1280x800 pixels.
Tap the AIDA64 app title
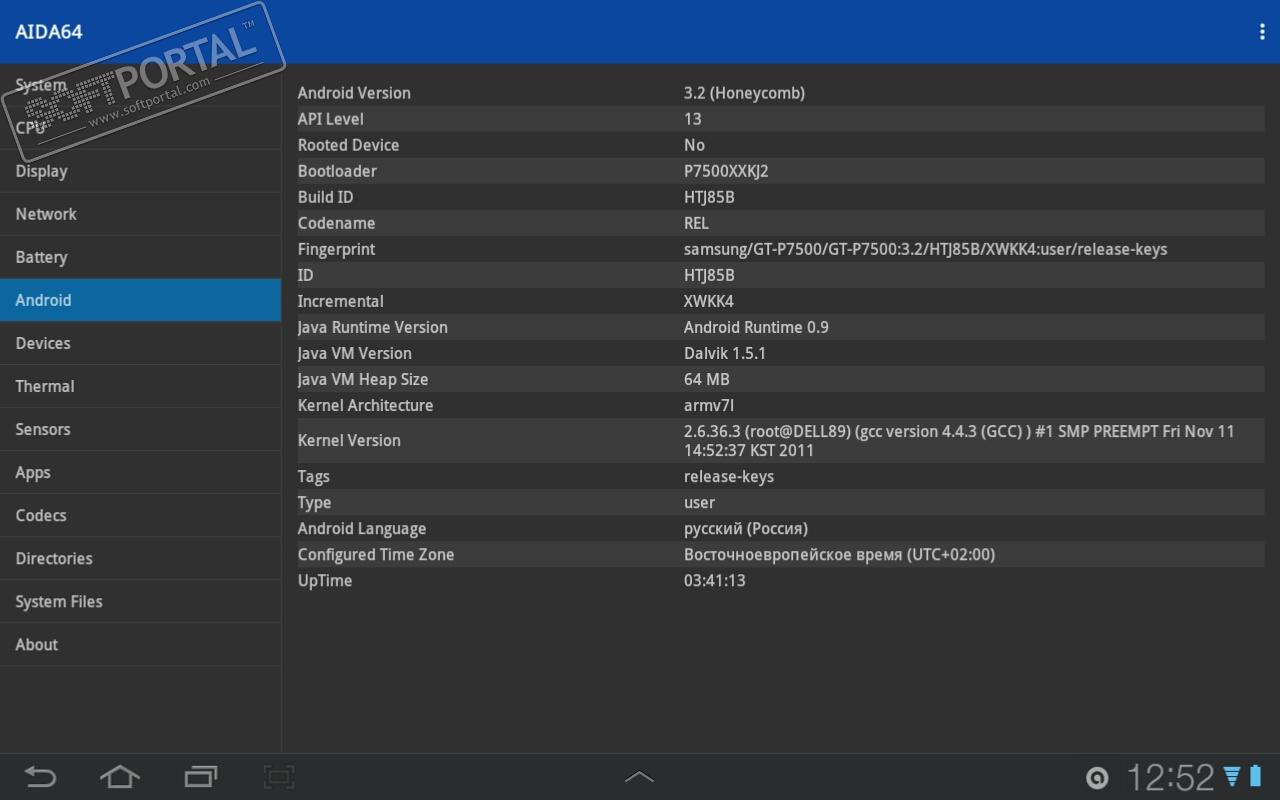tap(49, 32)
